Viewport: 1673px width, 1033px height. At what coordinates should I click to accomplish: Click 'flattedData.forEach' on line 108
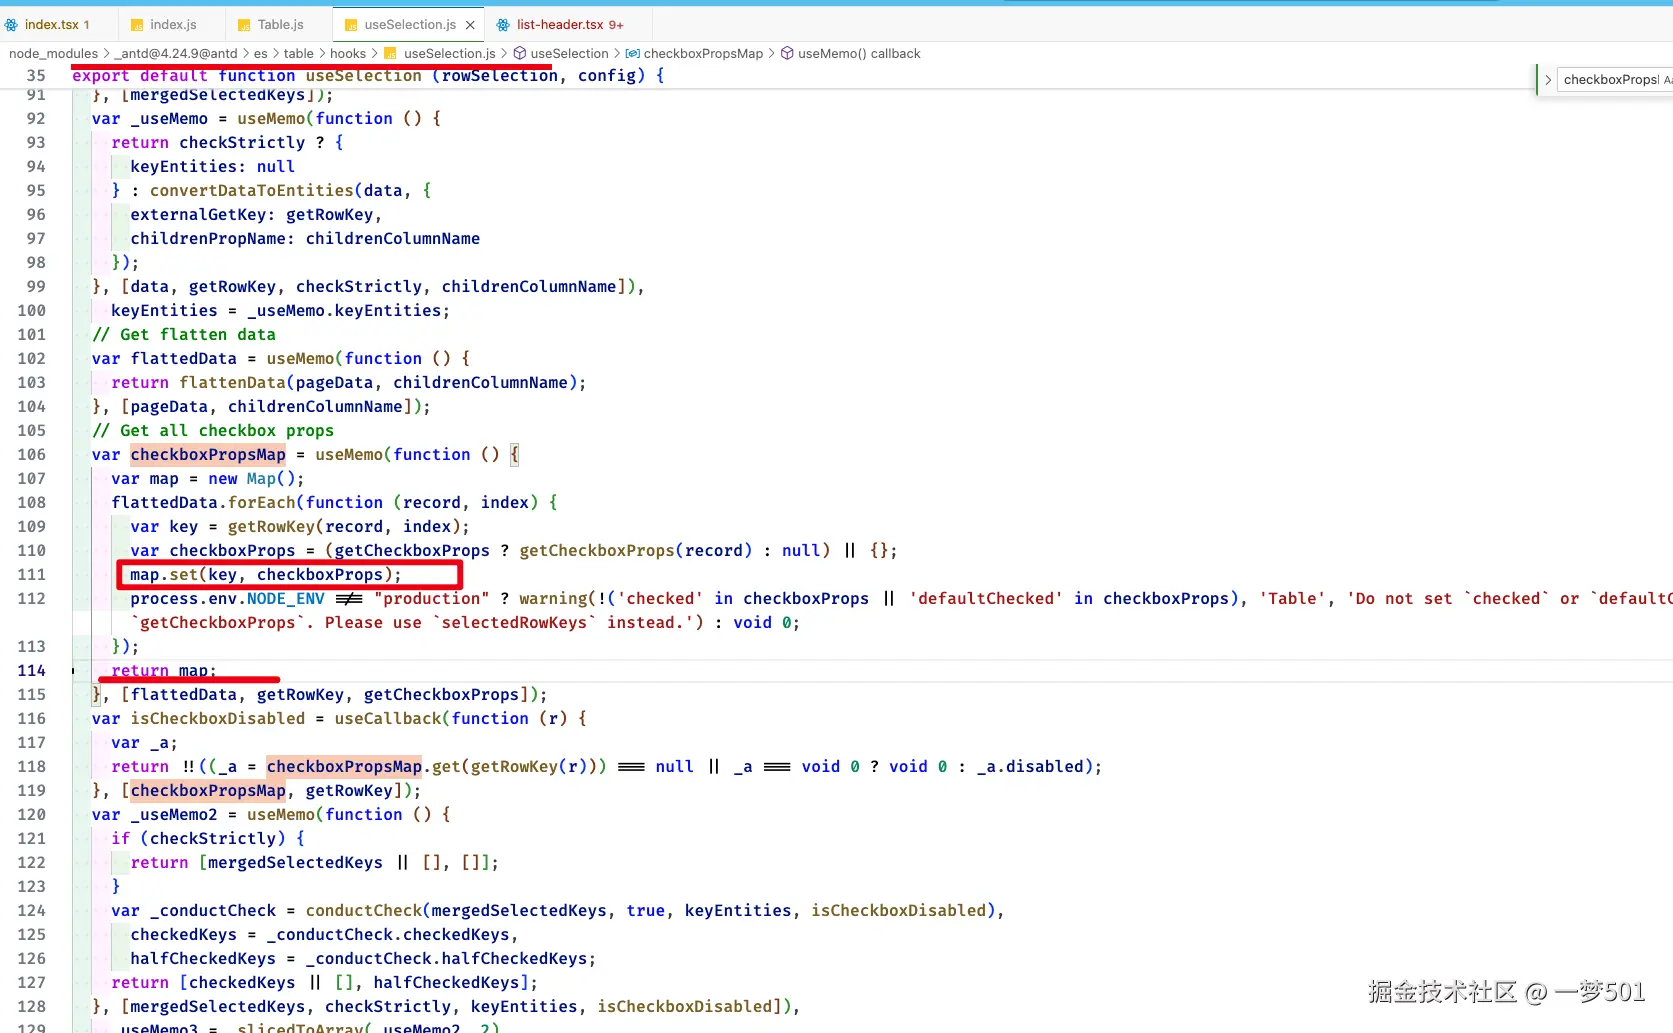[x=204, y=503]
